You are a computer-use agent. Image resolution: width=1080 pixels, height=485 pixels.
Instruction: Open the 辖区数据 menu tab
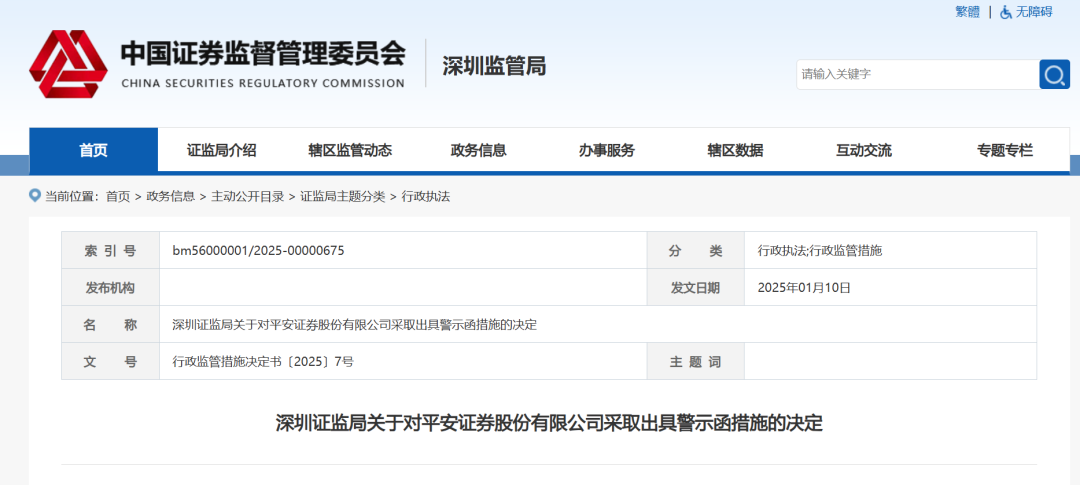coord(735,150)
